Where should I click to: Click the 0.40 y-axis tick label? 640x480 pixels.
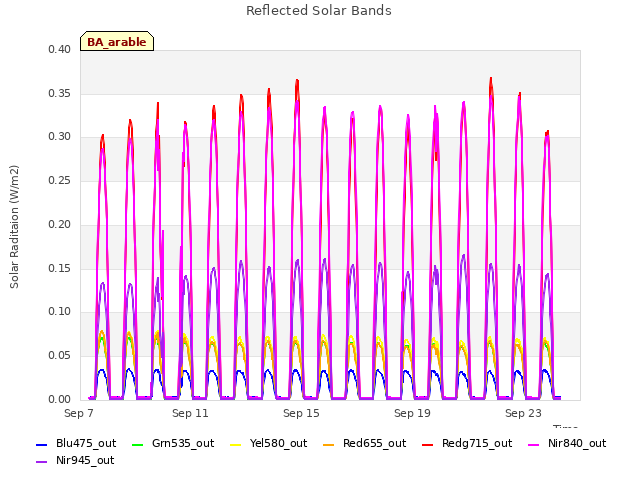click(60, 49)
